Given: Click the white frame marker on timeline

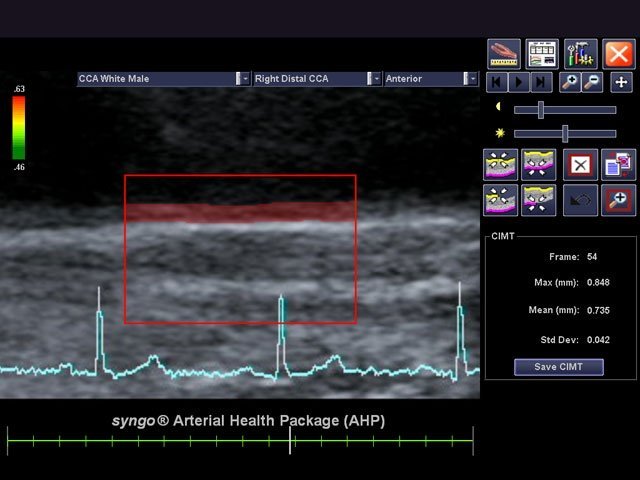Looking at the screenshot, I should tap(291, 440).
